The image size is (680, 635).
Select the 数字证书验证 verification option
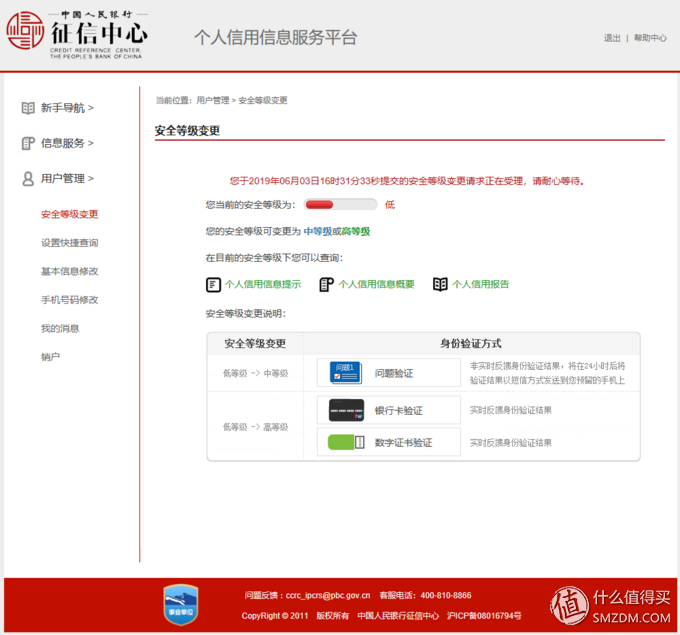(389, 442)
